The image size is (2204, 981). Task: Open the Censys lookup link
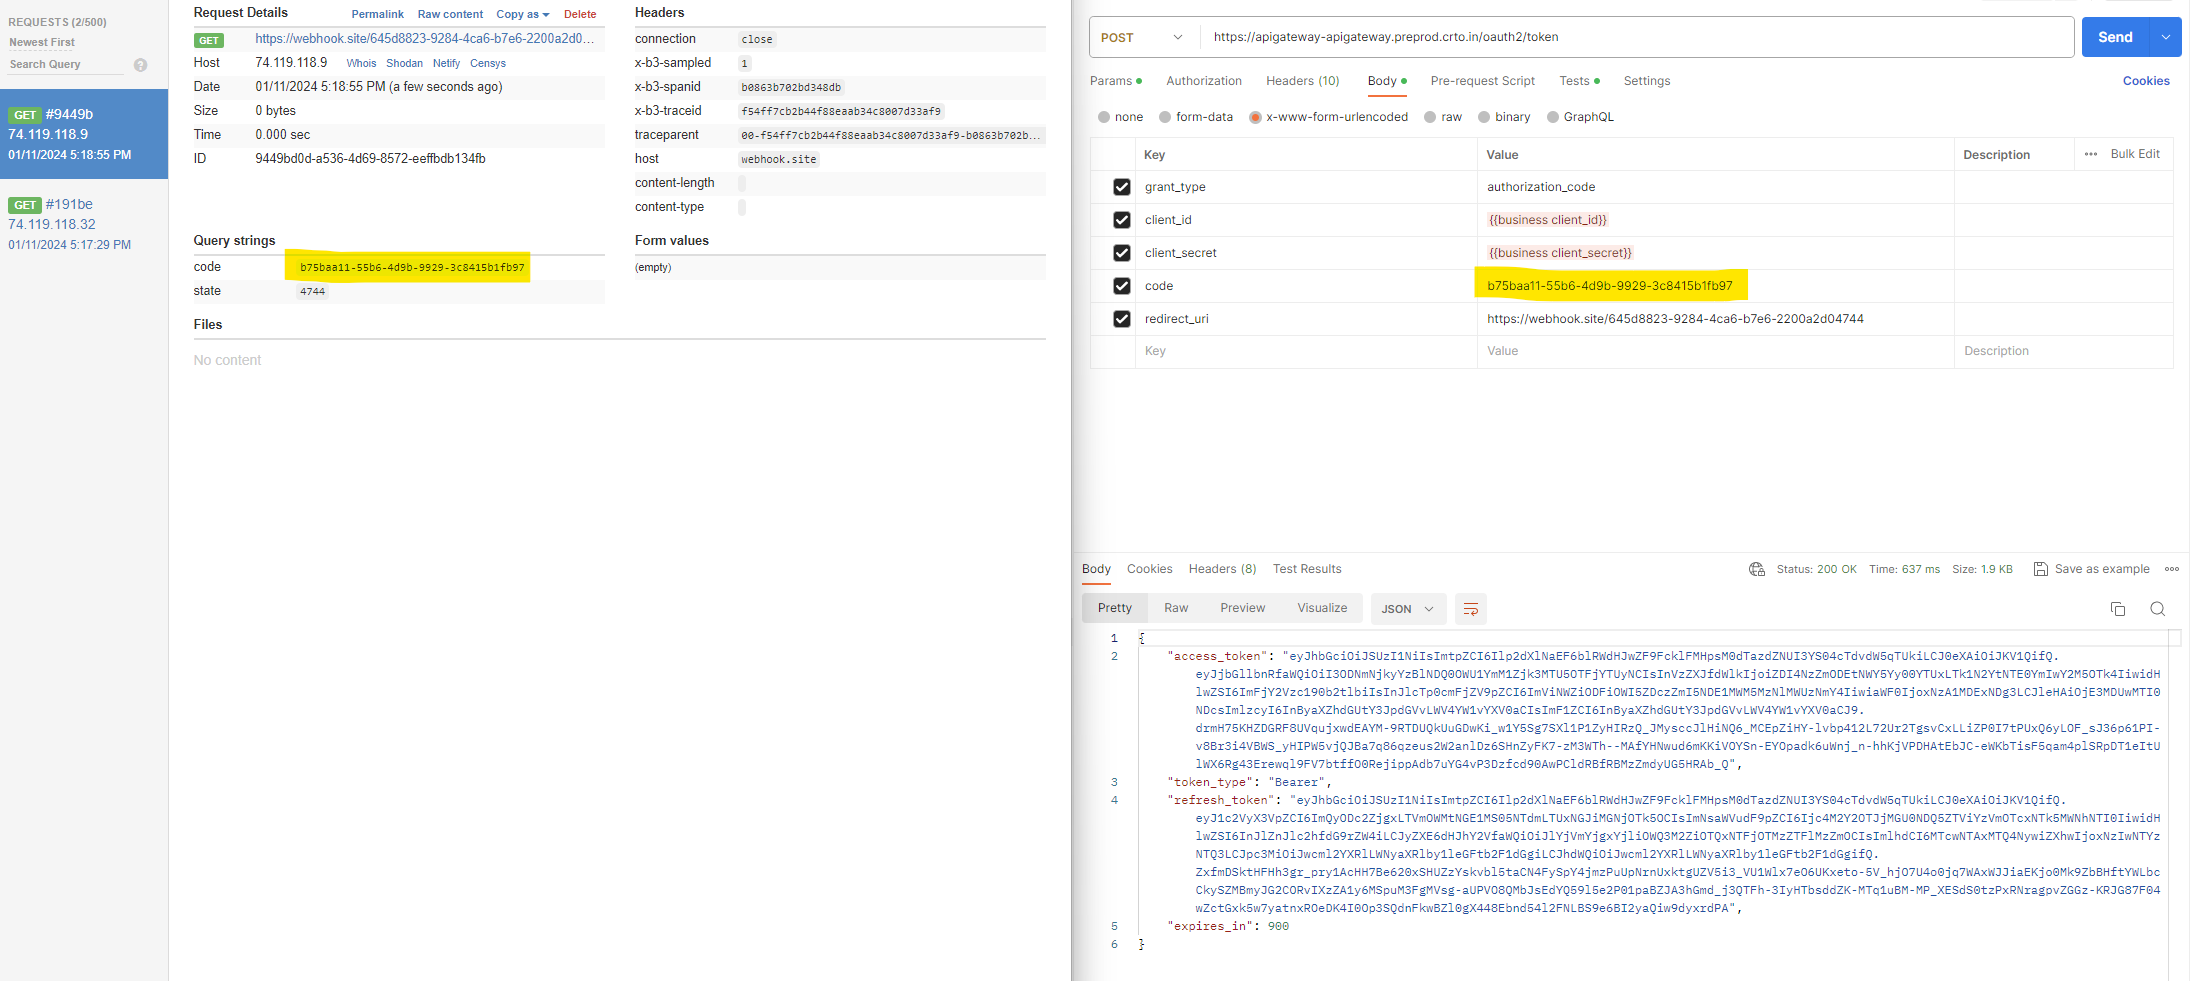point(488,63)
